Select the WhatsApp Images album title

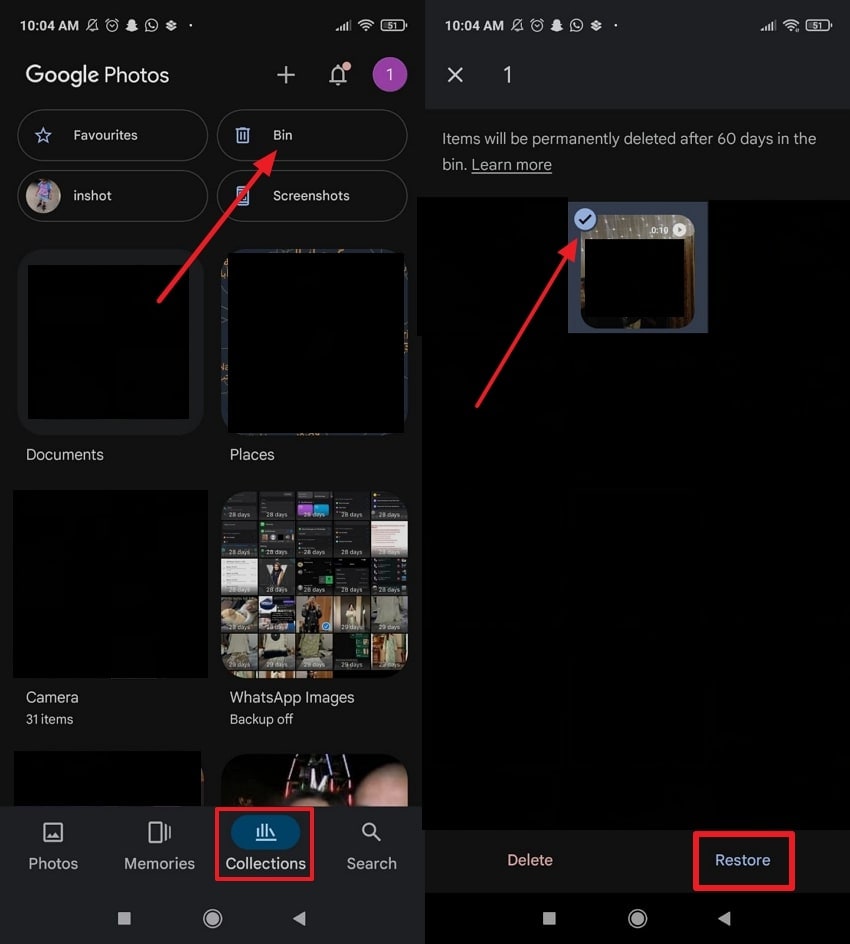tap(292, 697)
